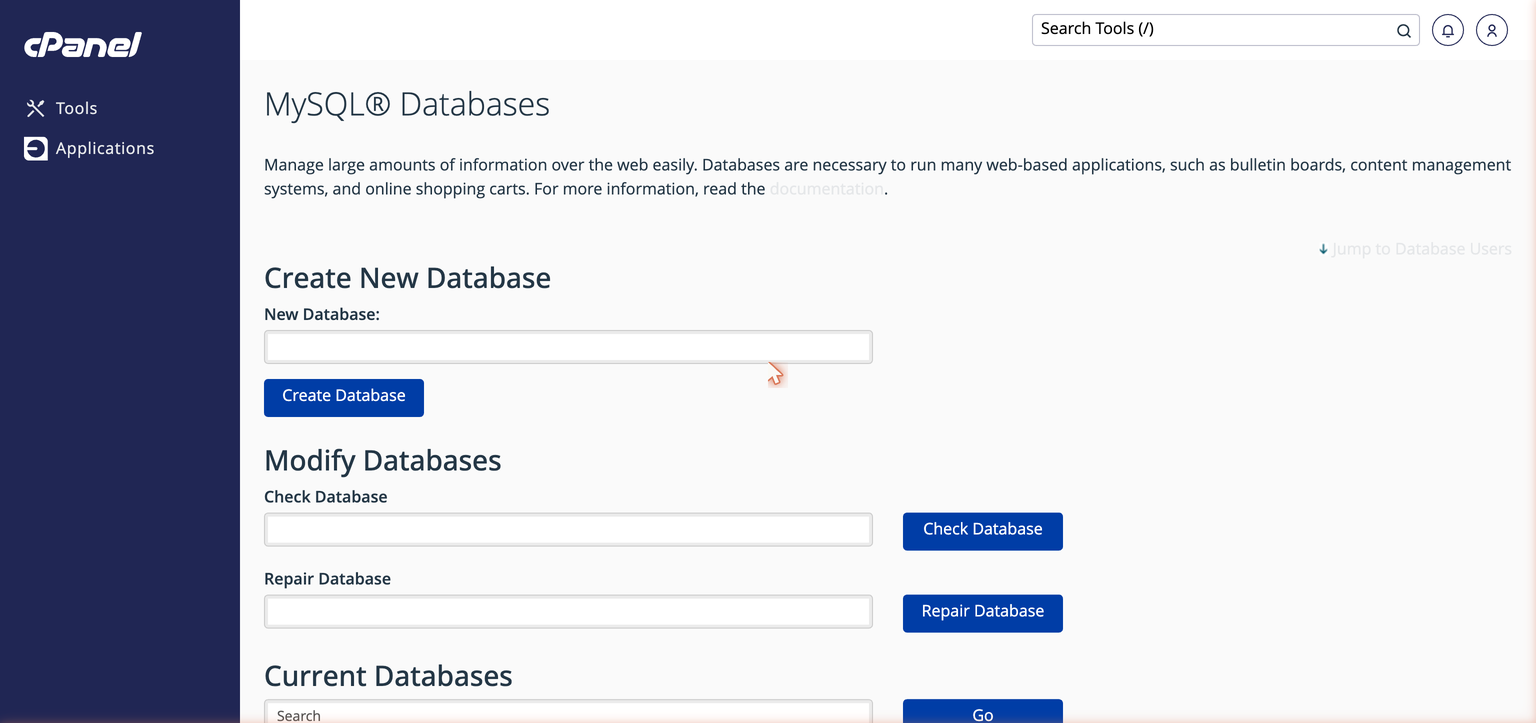Open the notifications bell icon
Screen dimensions: 1536x723
pos(1448,30)
